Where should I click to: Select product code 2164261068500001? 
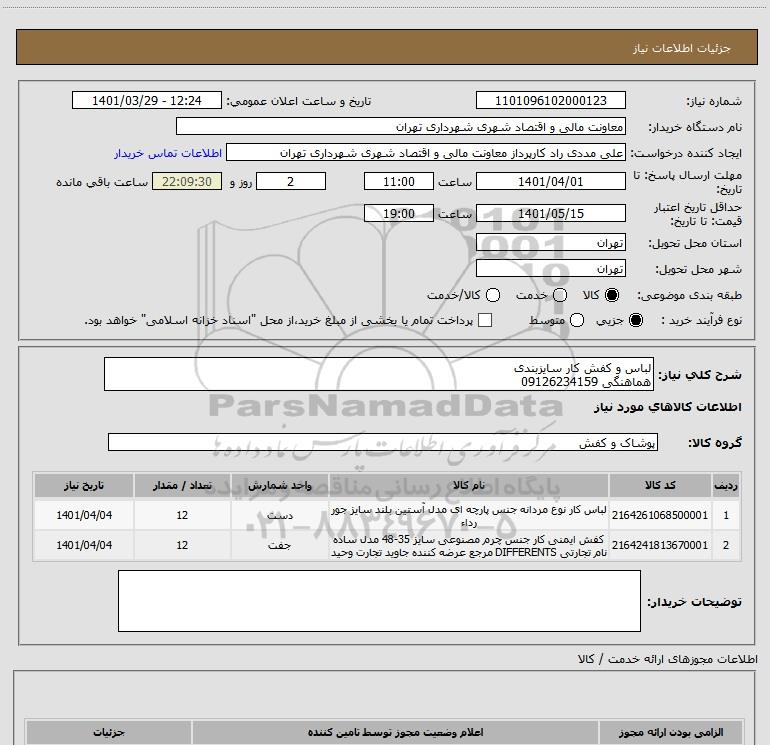[660, 515]
